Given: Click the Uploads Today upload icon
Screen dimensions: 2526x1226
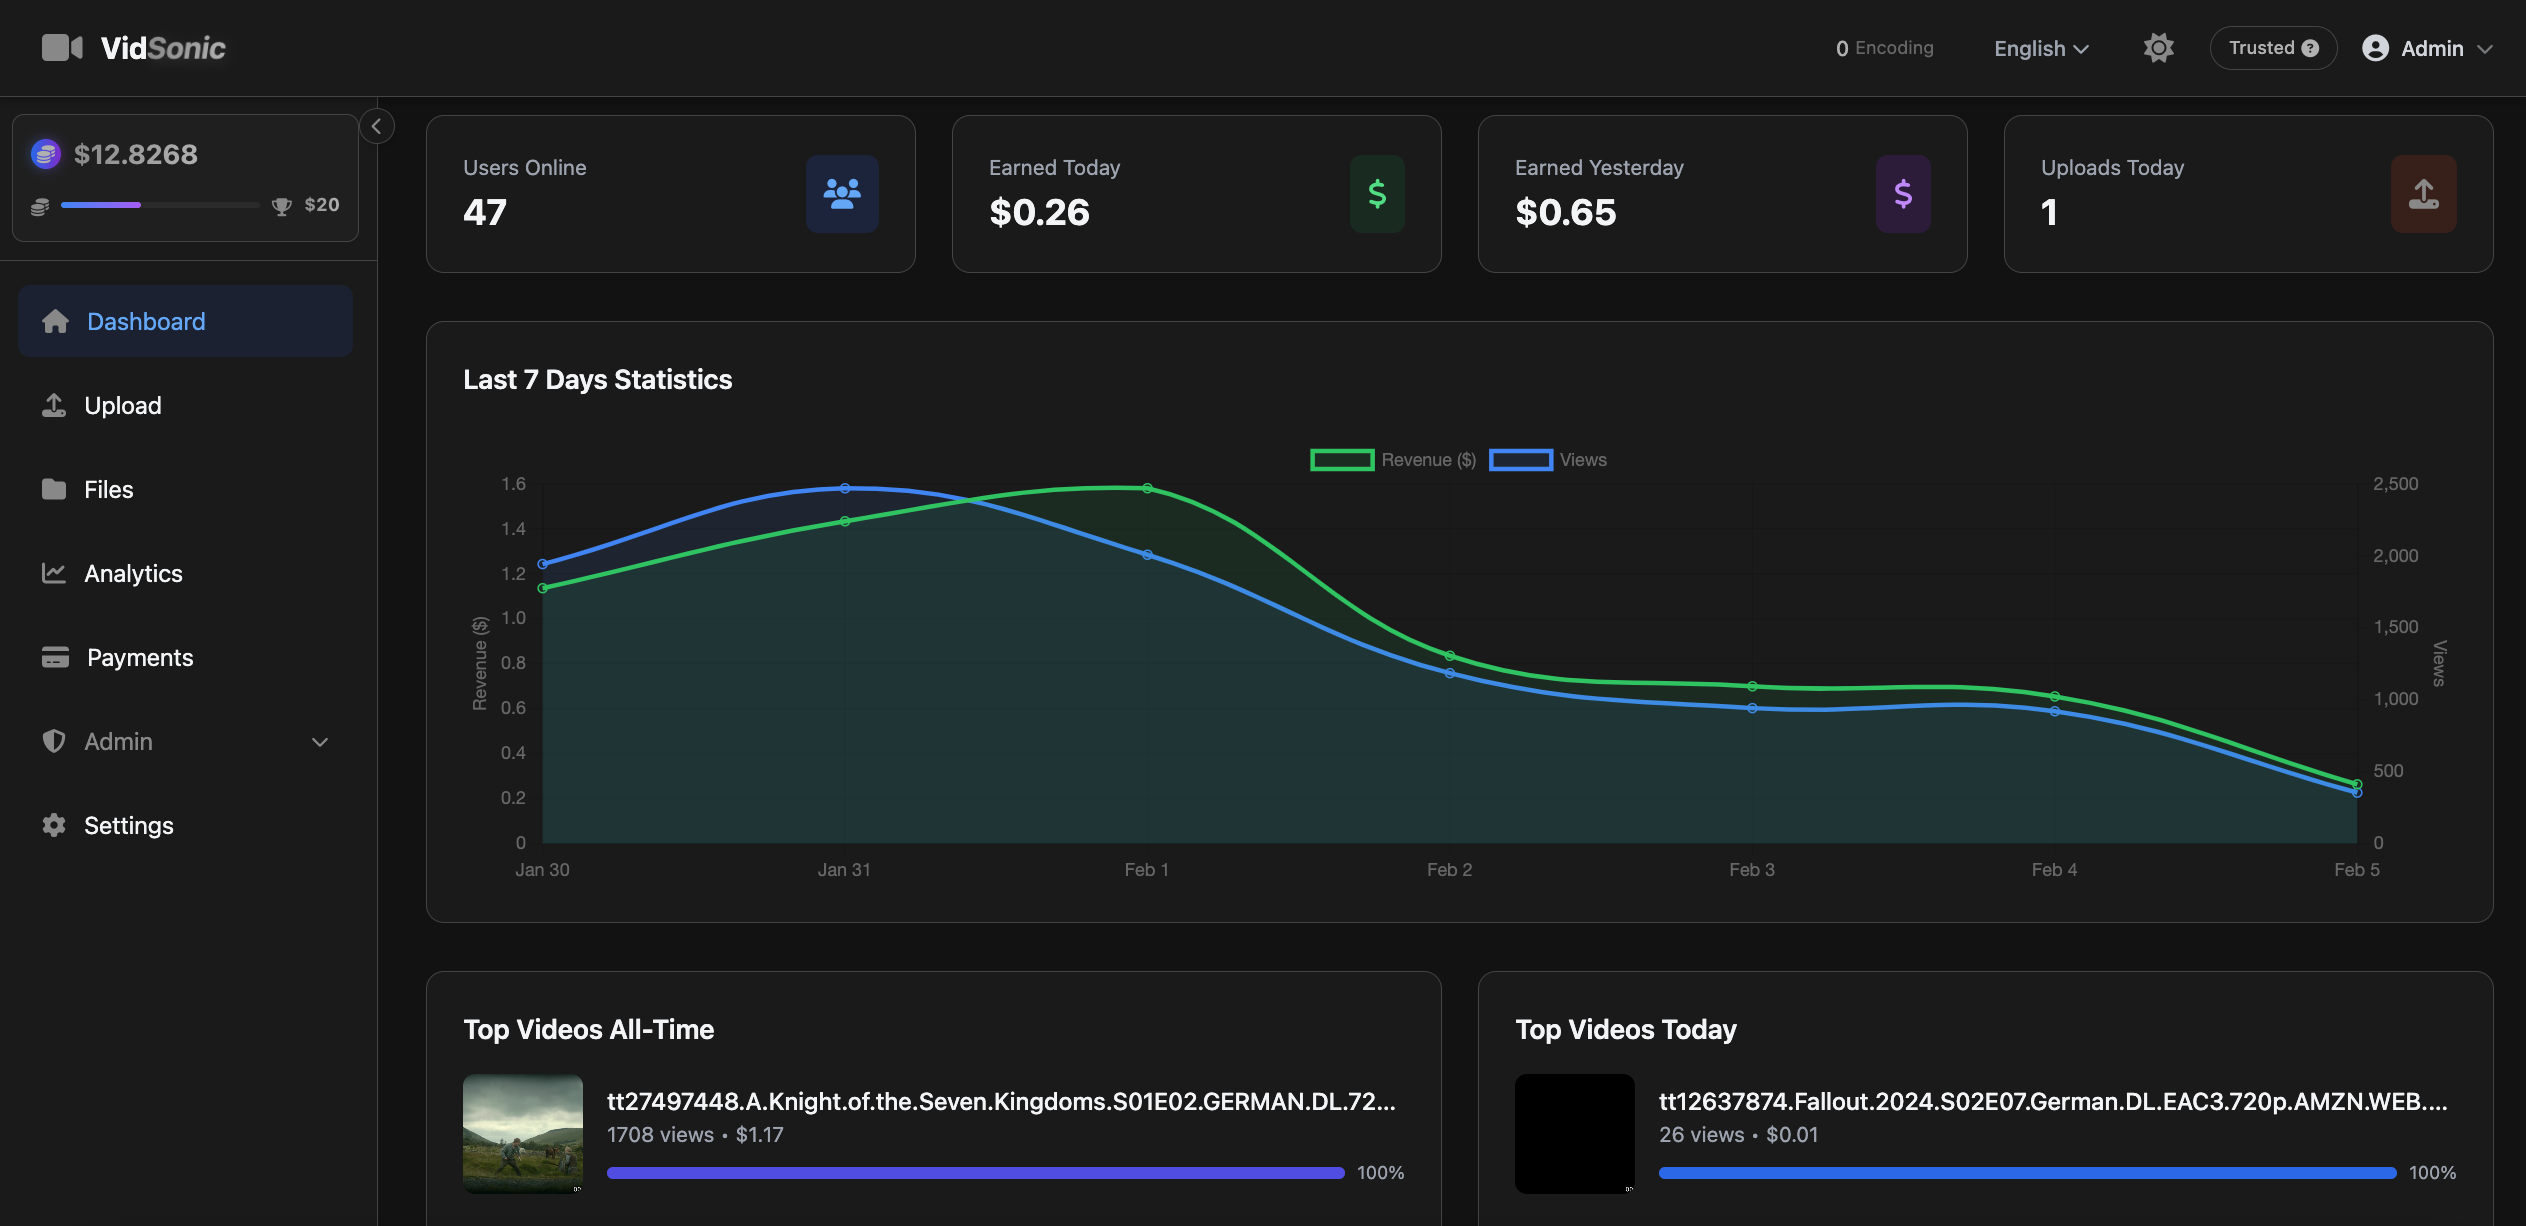Looking at the screenshot, I should coord(2423,194).
